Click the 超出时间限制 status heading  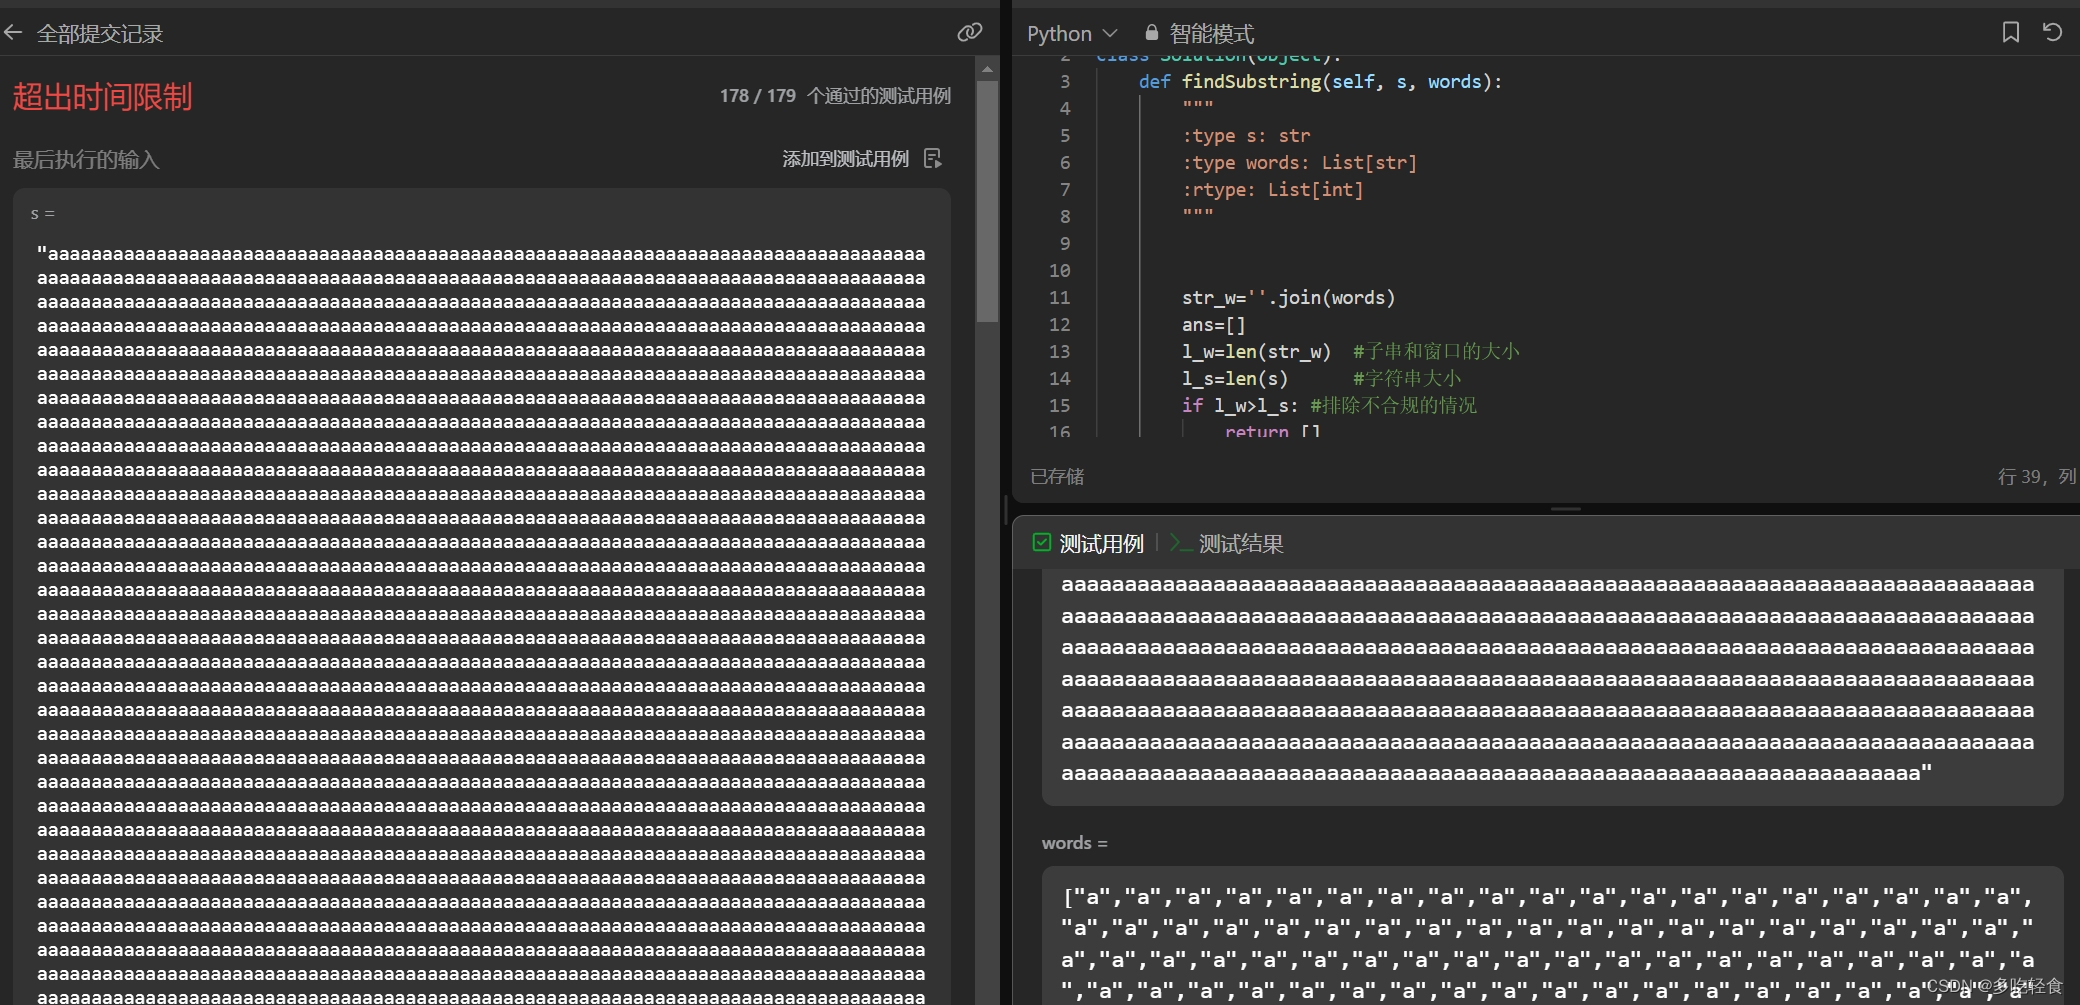click(102, 97)
